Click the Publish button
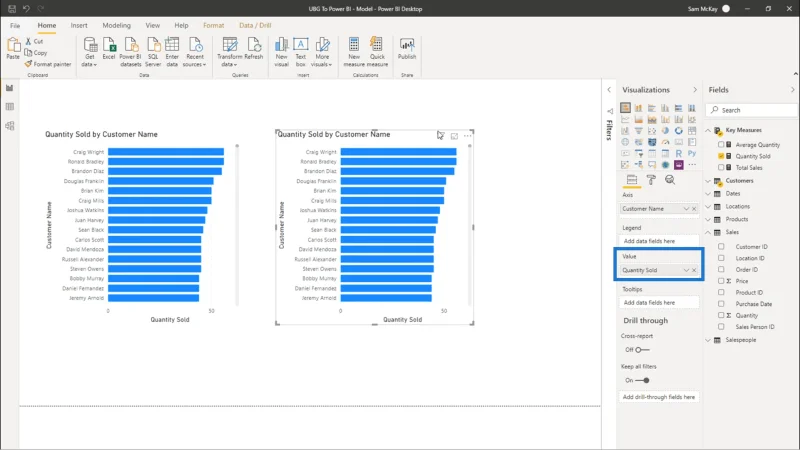The image size is (800, 450). click(407, 49)
